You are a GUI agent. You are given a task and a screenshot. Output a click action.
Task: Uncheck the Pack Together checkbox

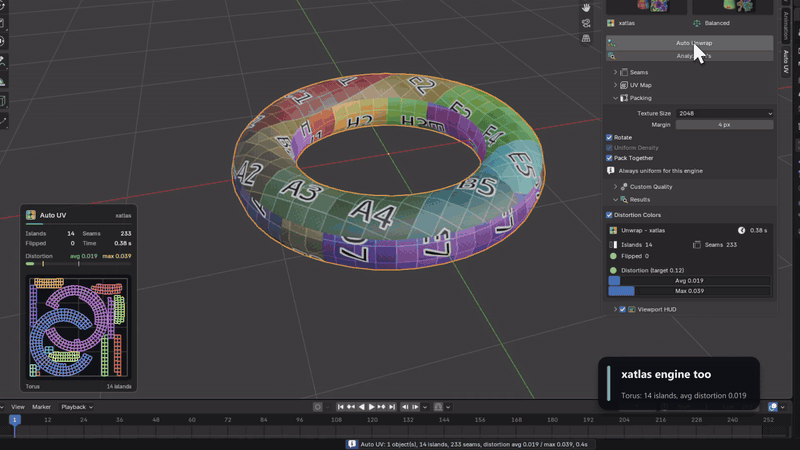click(x=609, y=158)
